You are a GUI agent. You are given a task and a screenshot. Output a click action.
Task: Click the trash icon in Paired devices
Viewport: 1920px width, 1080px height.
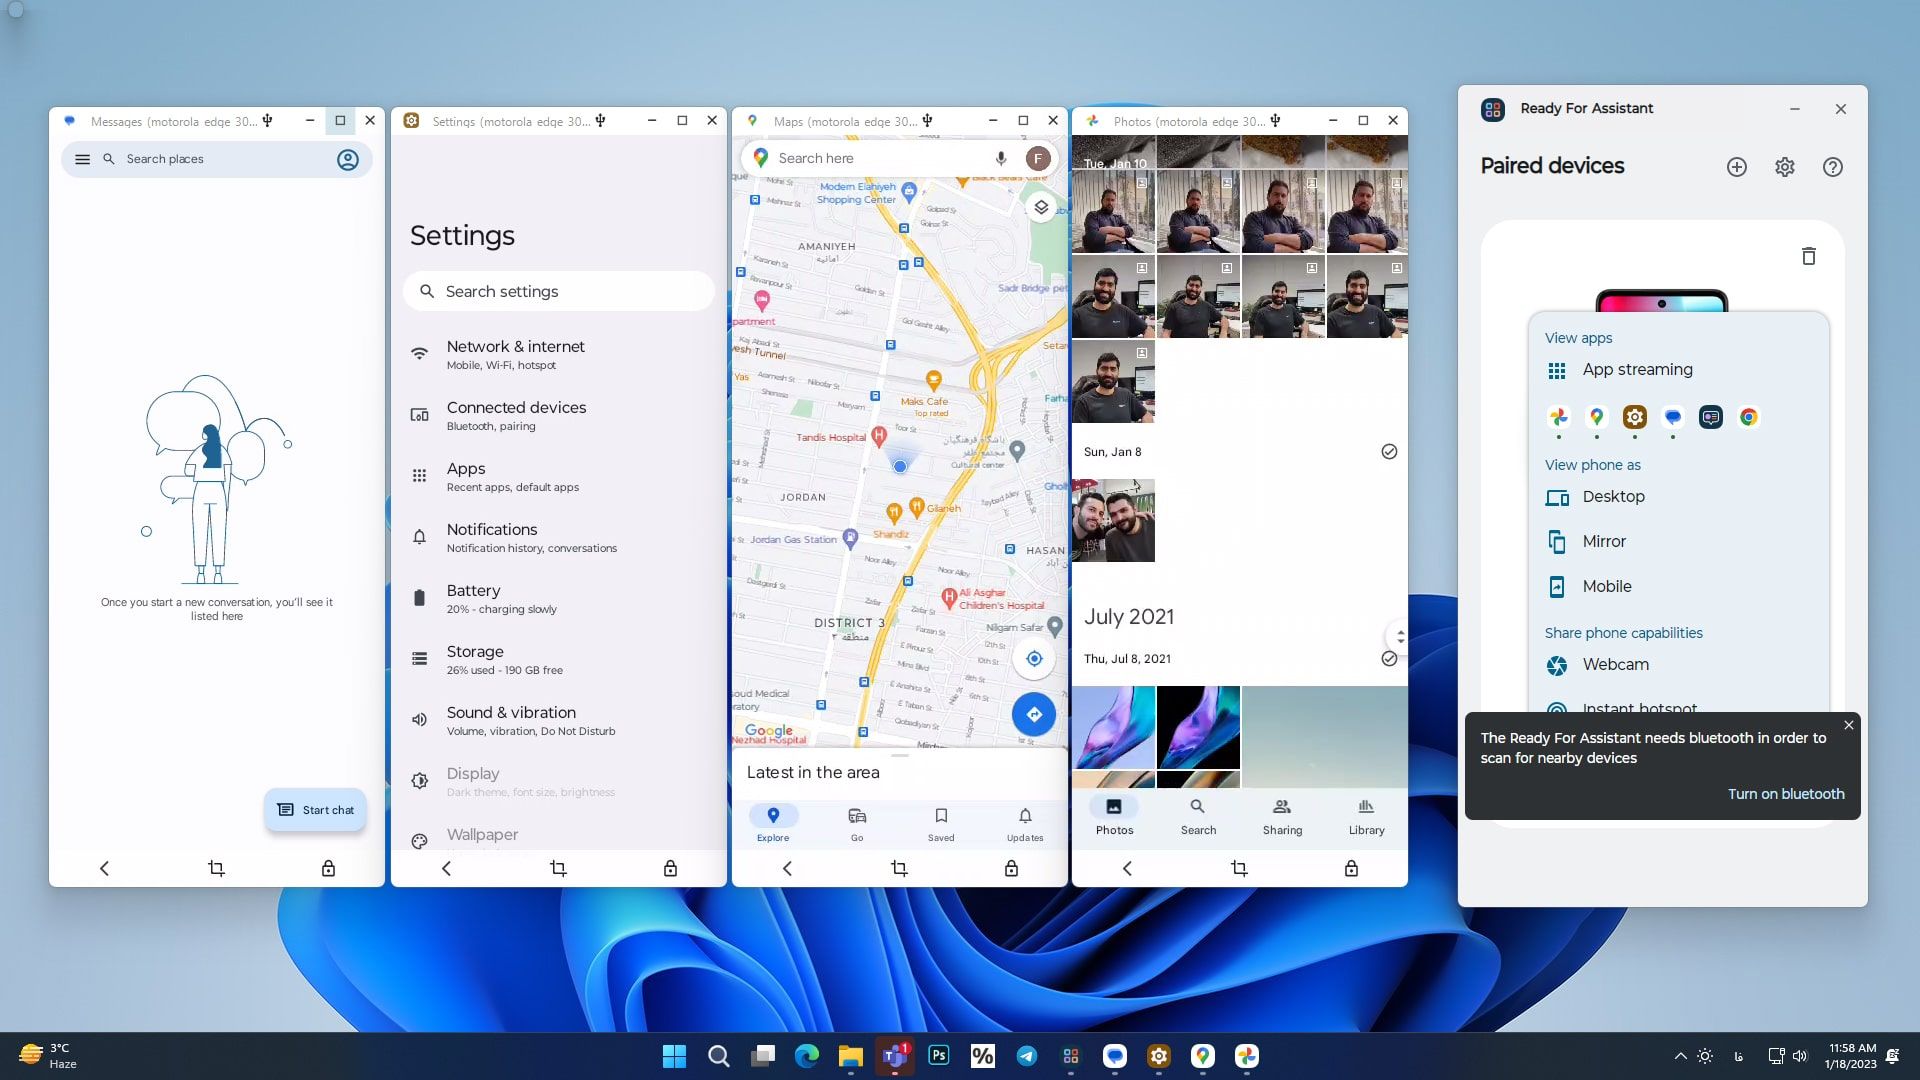(1808, 256)
